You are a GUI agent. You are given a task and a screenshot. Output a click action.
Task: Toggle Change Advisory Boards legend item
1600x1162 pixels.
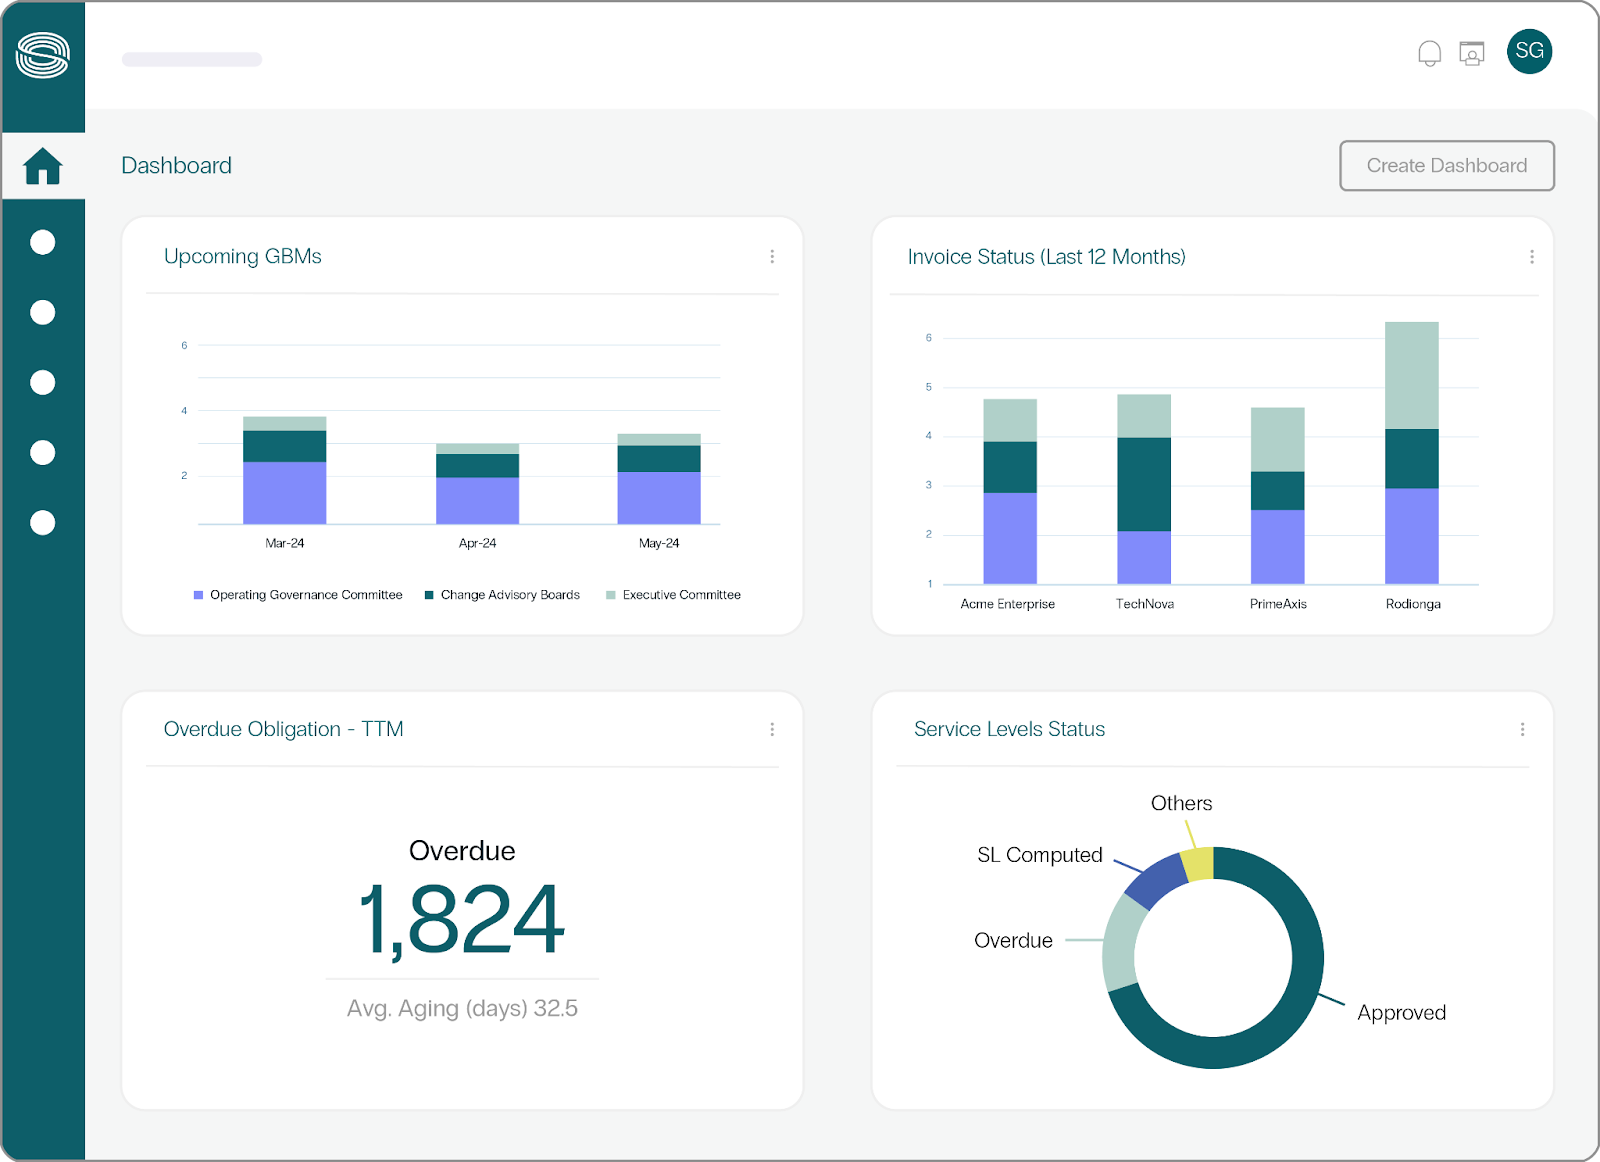[502, 595]
